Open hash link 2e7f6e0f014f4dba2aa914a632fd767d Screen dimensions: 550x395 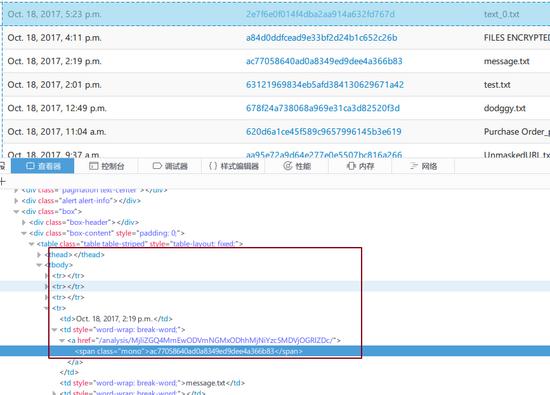320,14
